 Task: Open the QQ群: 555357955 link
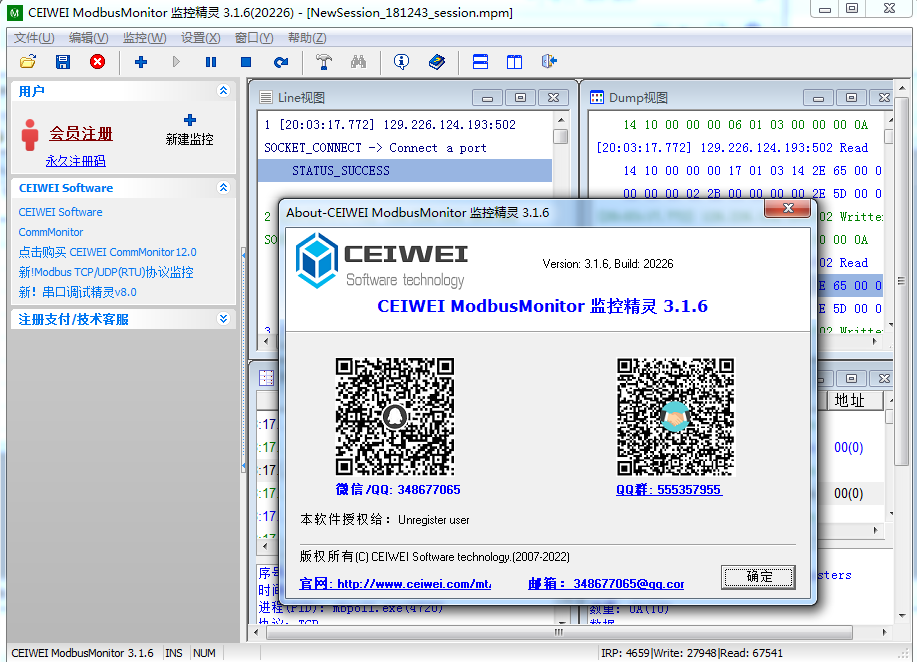click(x=669, y=489)
